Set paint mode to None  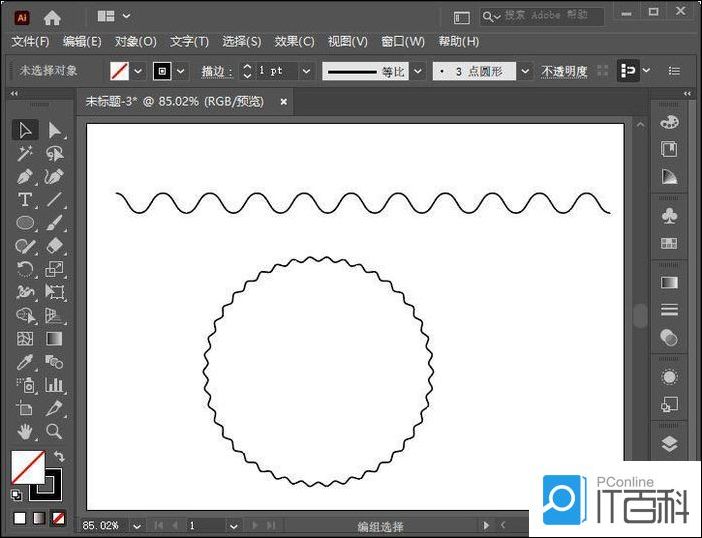(59, 518)
